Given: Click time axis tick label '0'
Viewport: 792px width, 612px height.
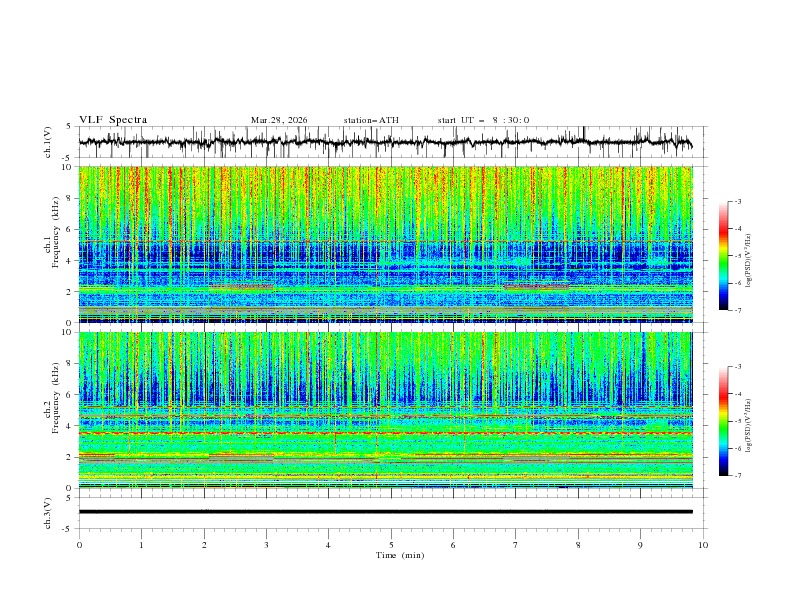Looking at the screenshot, I should (x=79, y=545).
